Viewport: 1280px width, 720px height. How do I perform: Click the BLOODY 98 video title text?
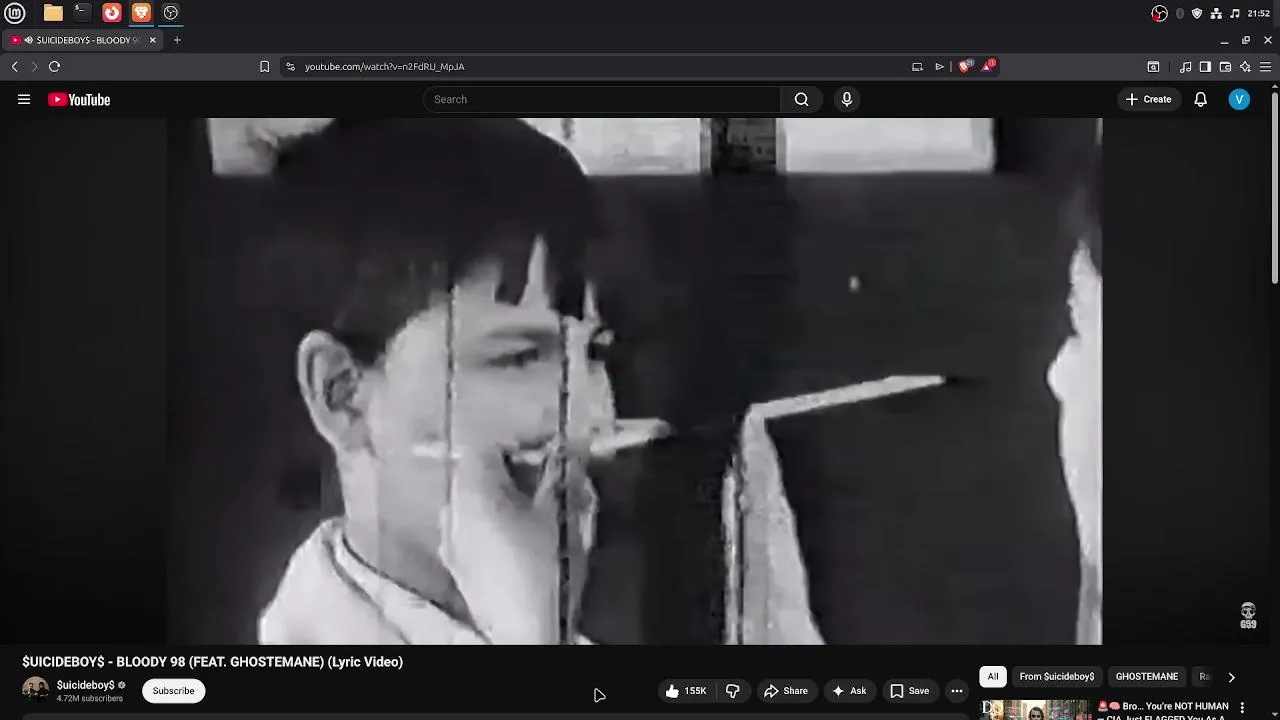point(212,662)
